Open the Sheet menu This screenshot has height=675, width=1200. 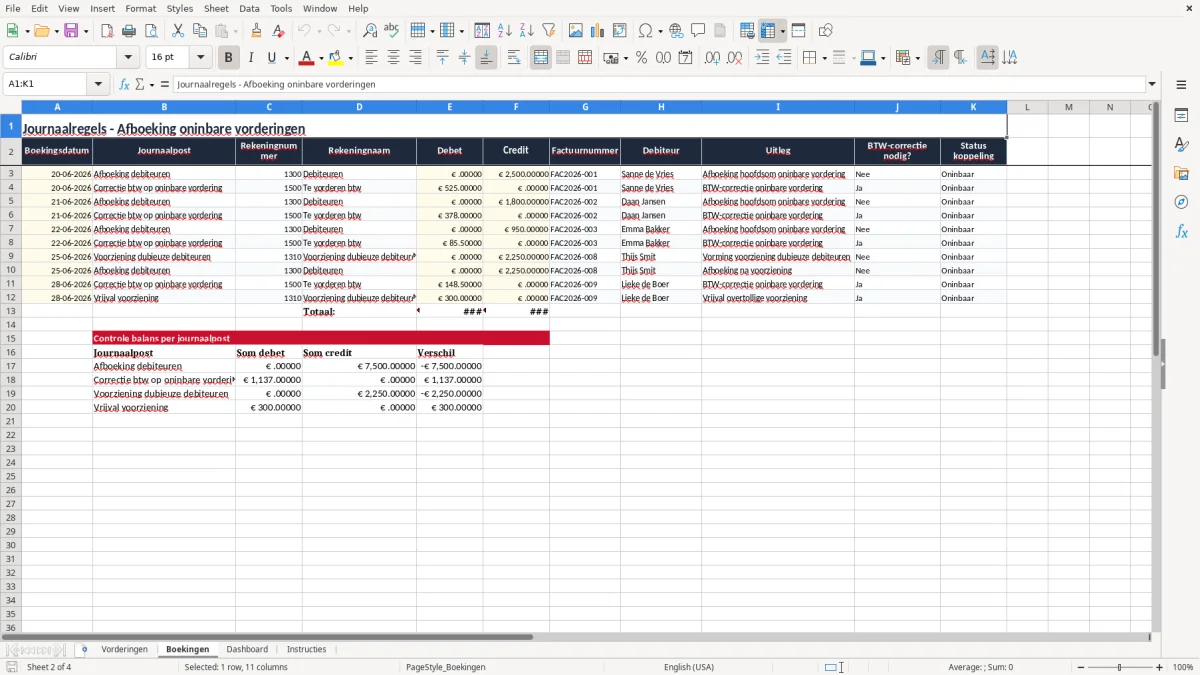tap(216, 8)
